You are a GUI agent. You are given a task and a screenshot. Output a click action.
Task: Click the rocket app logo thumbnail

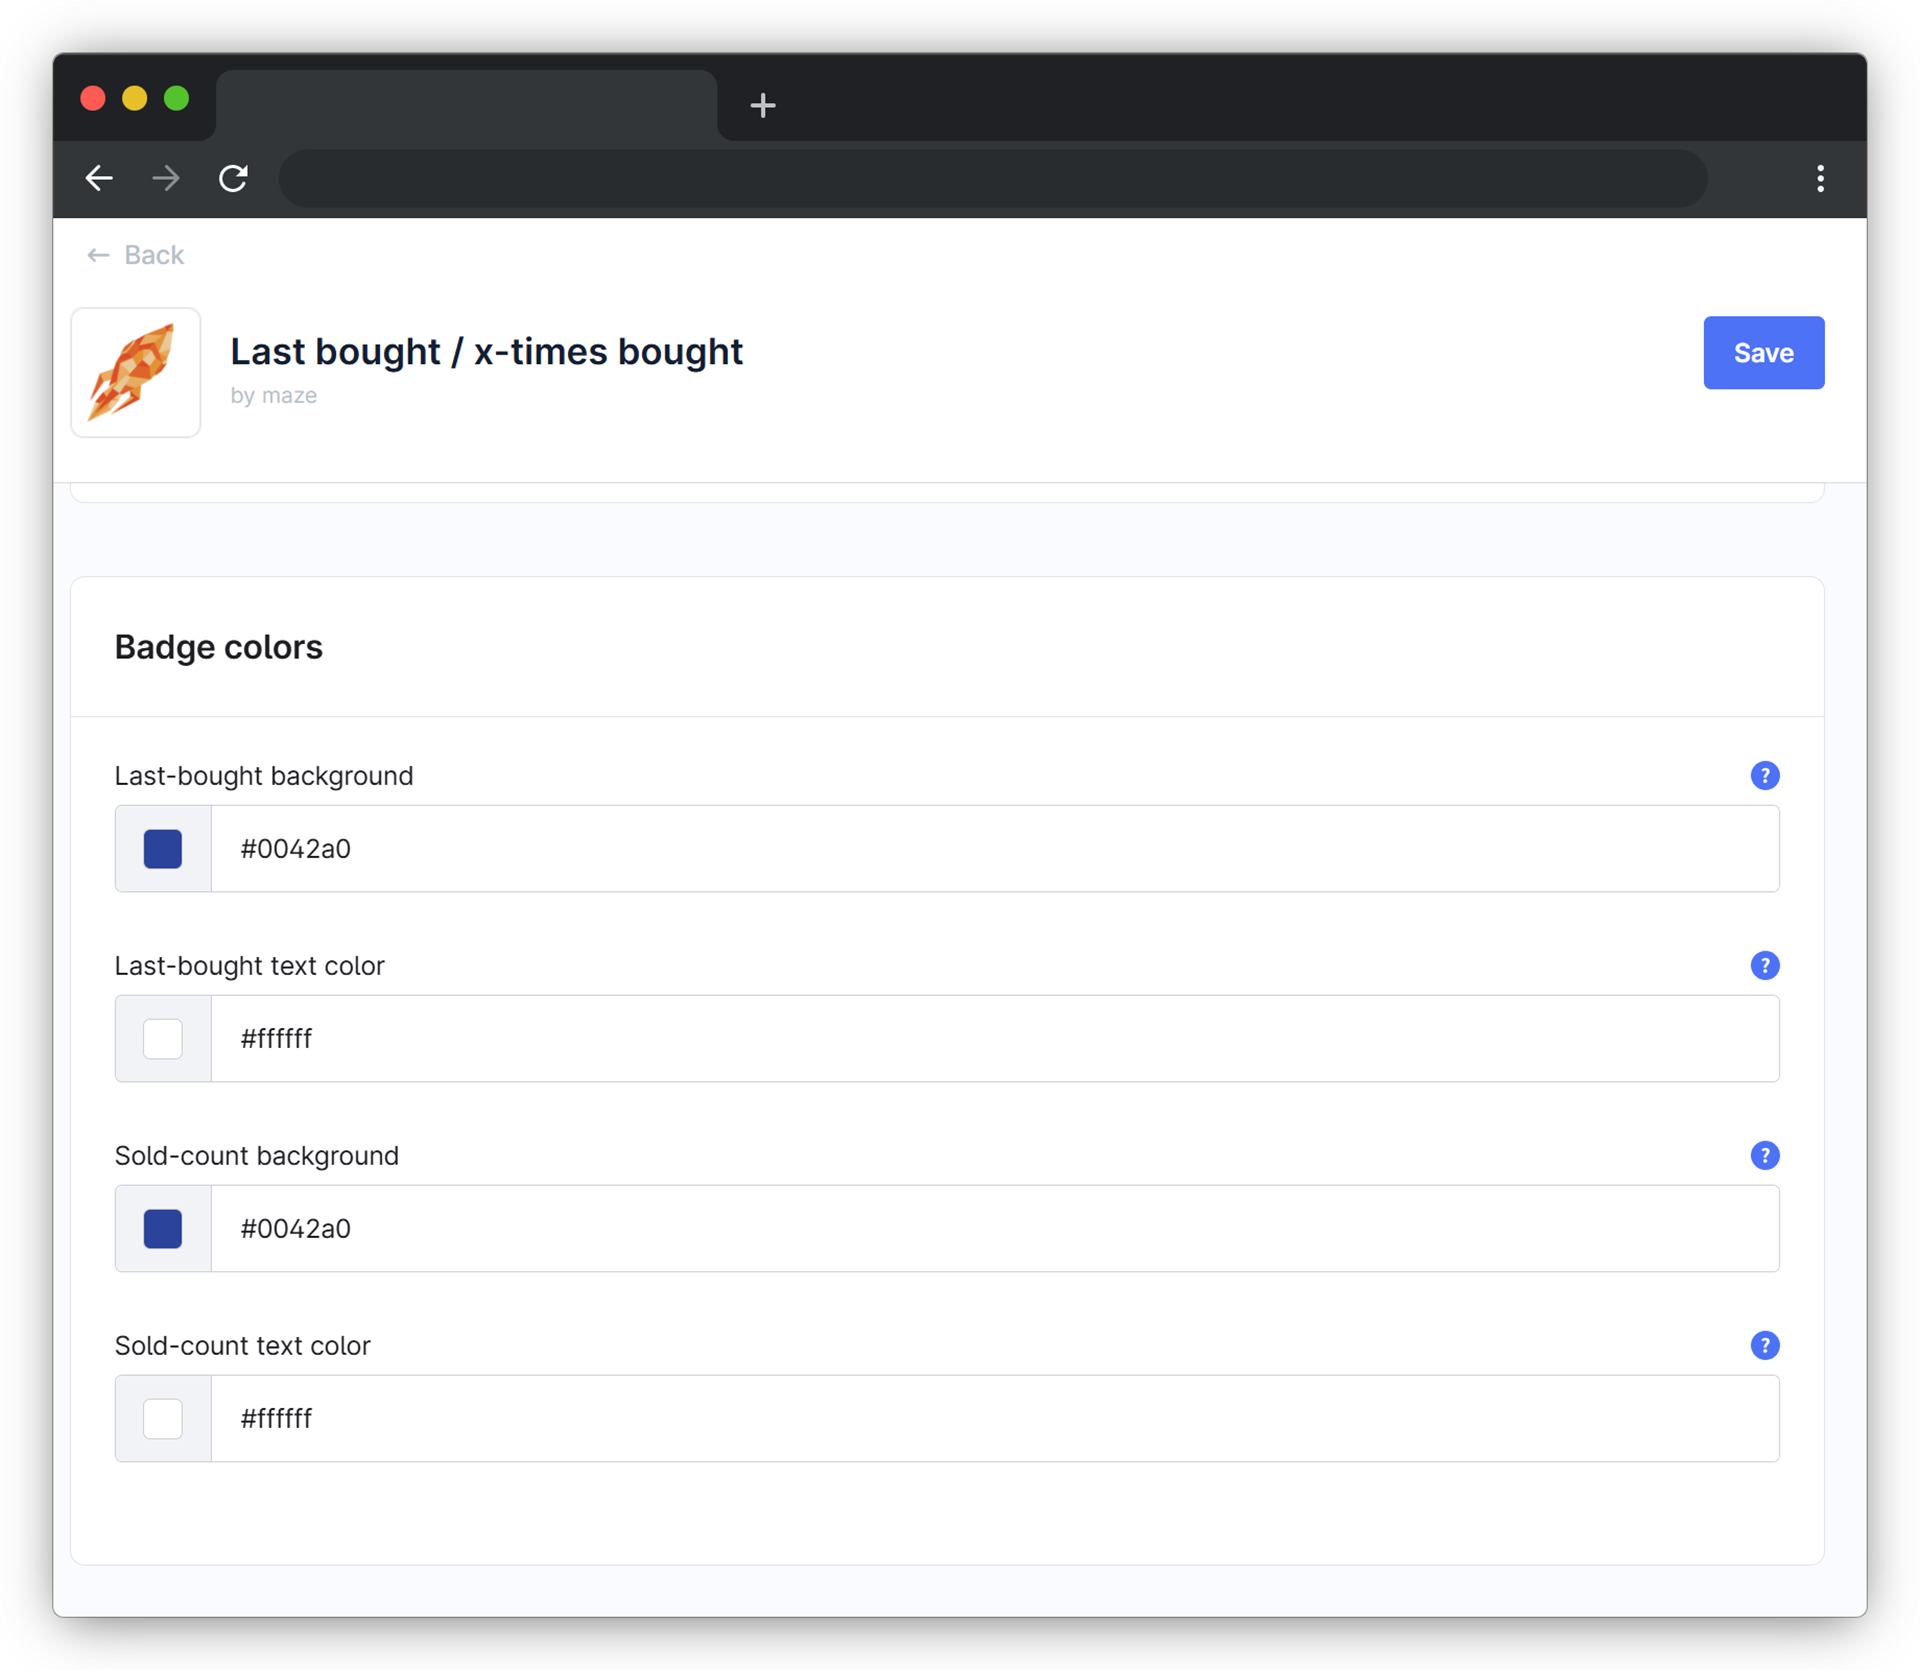tap(136, 372)
